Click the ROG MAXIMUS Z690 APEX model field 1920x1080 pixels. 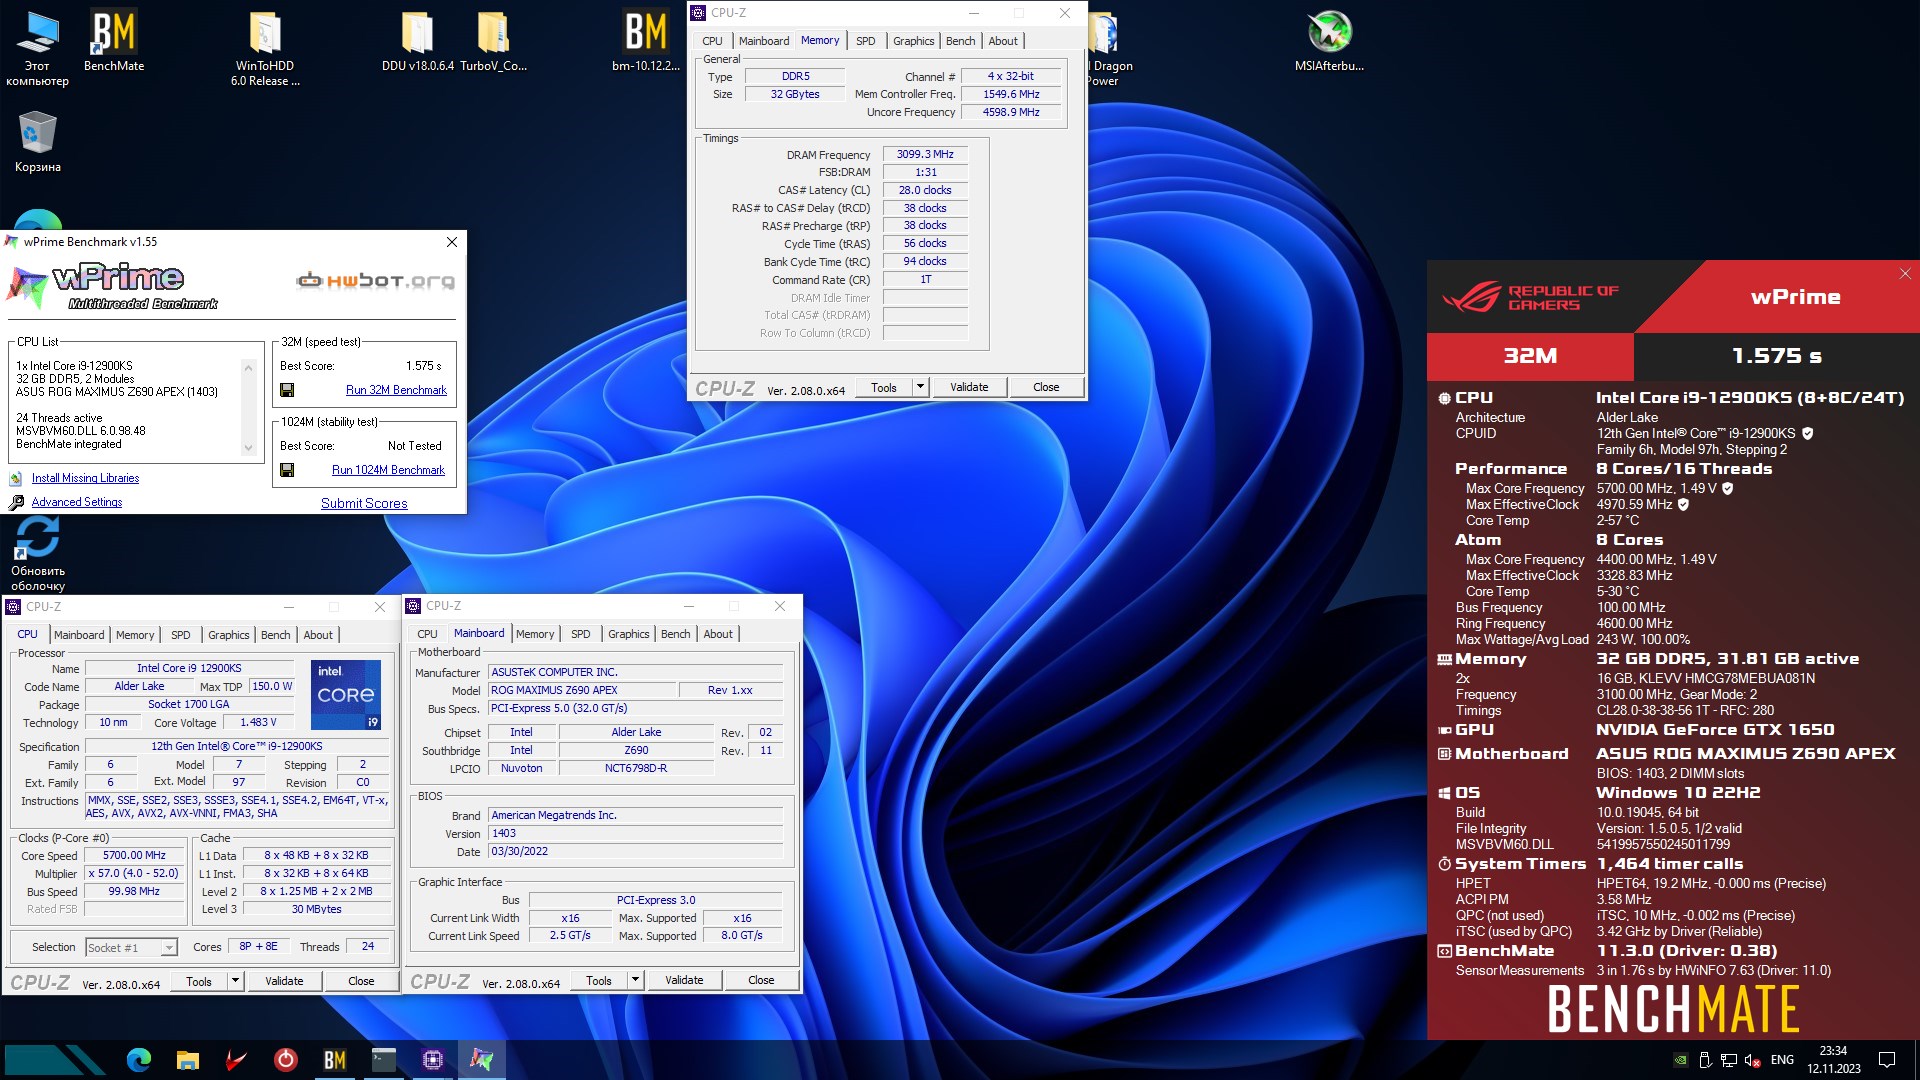click(582, 690)
